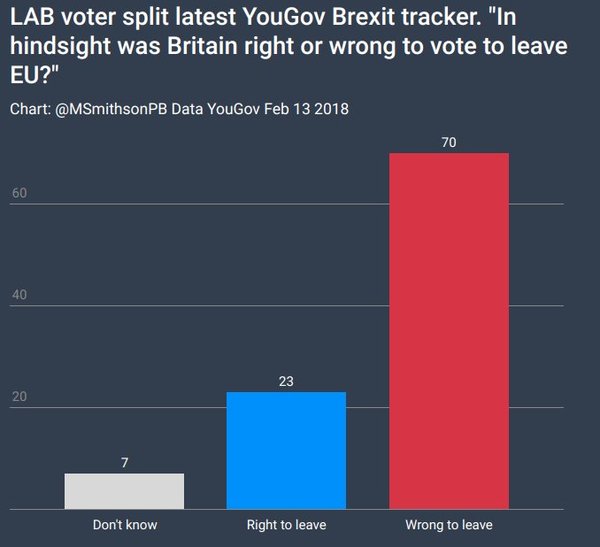Viewport: 600px width, 547px height.
Task: Click the value label 7 above grey bar
Action: (x=125, y=462)
